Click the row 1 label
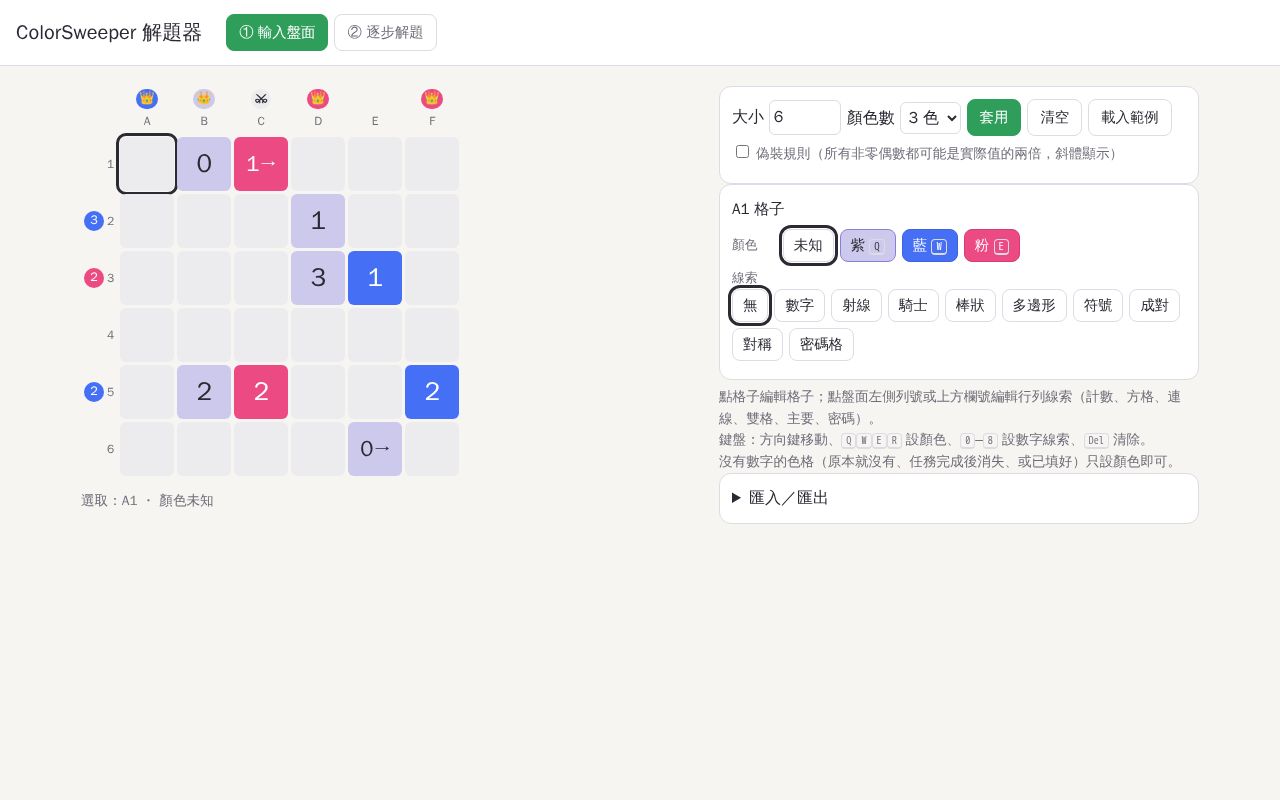This screenshot has height=800, width=1280. [x=110, y=164]
